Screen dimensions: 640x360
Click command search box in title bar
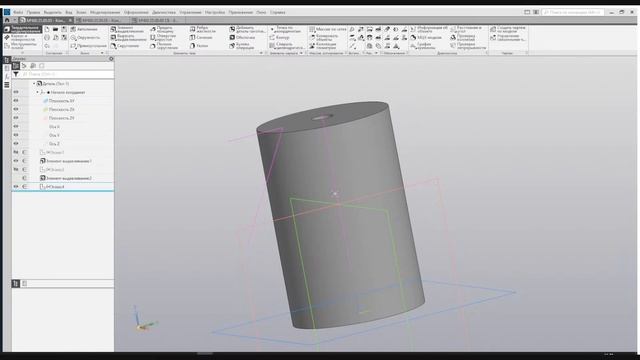[x=573, y=12]
